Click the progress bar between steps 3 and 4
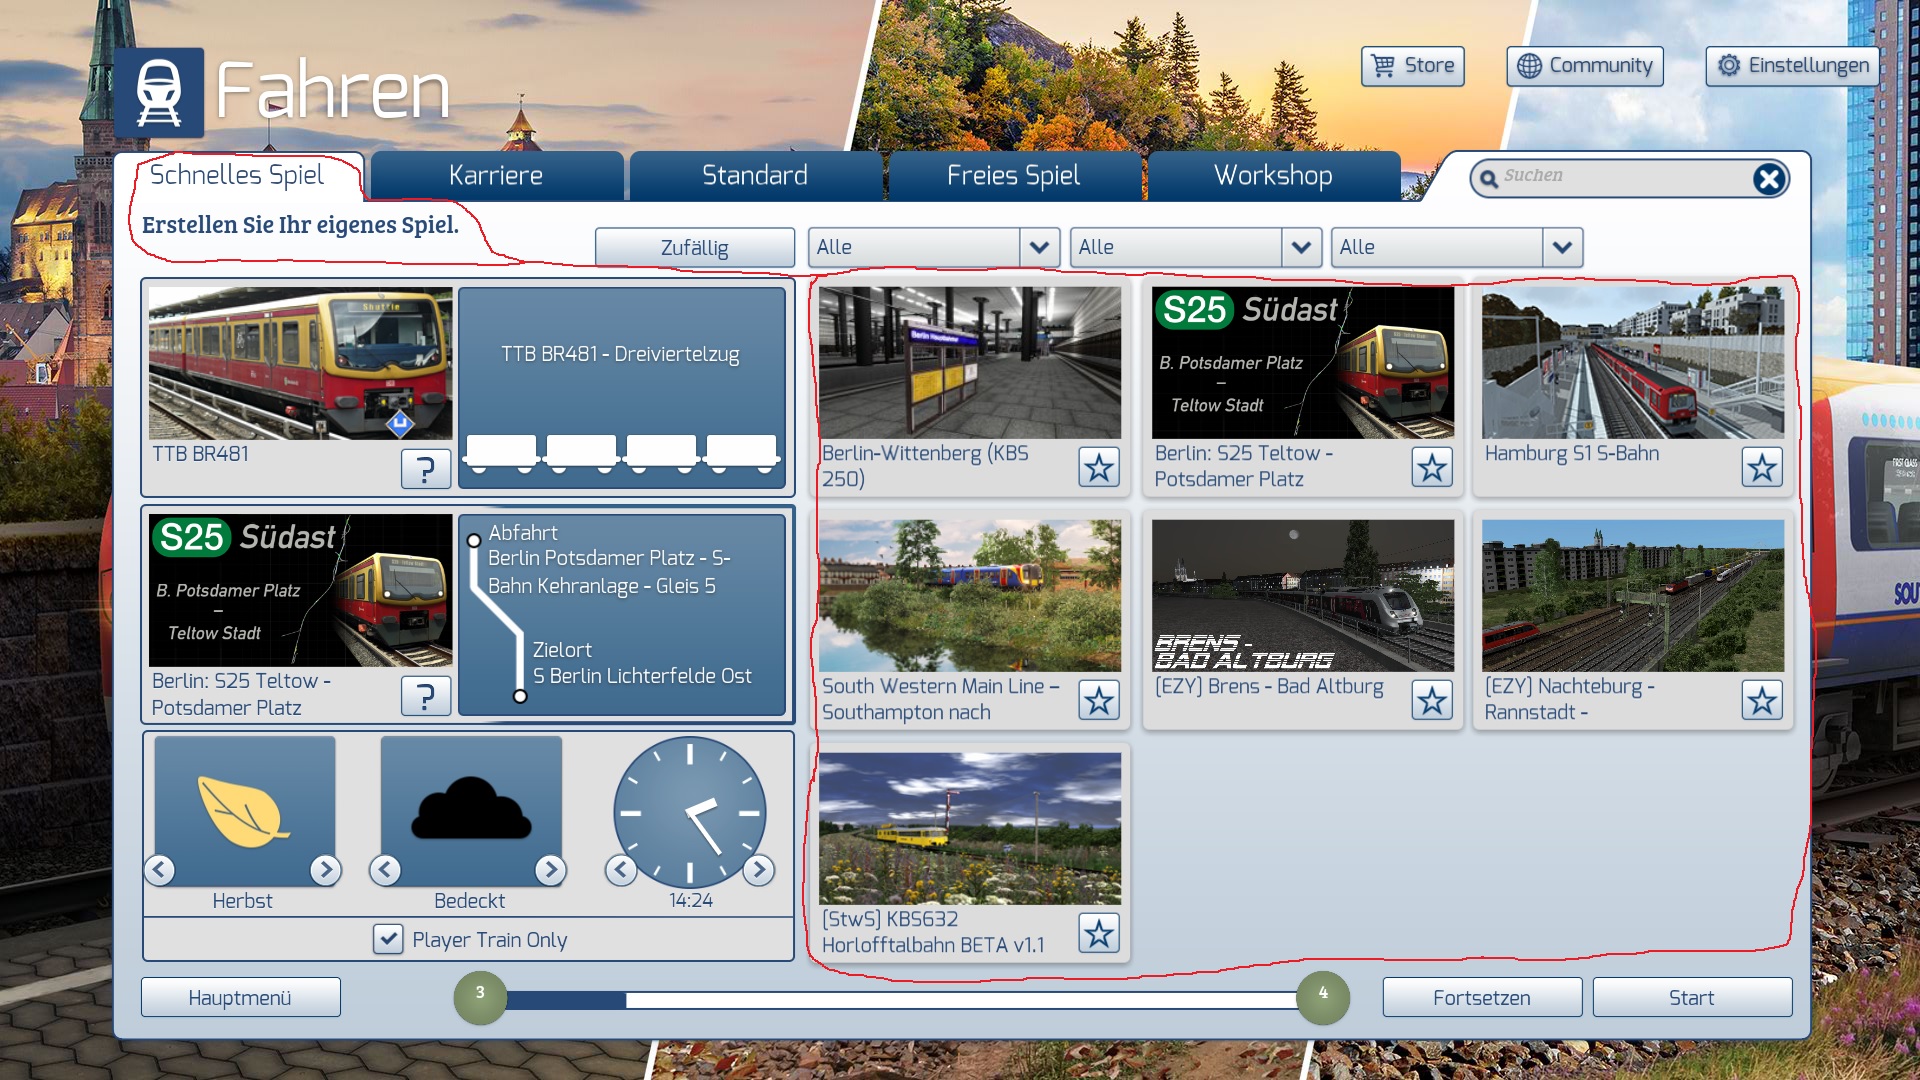 tap(900, 999)
